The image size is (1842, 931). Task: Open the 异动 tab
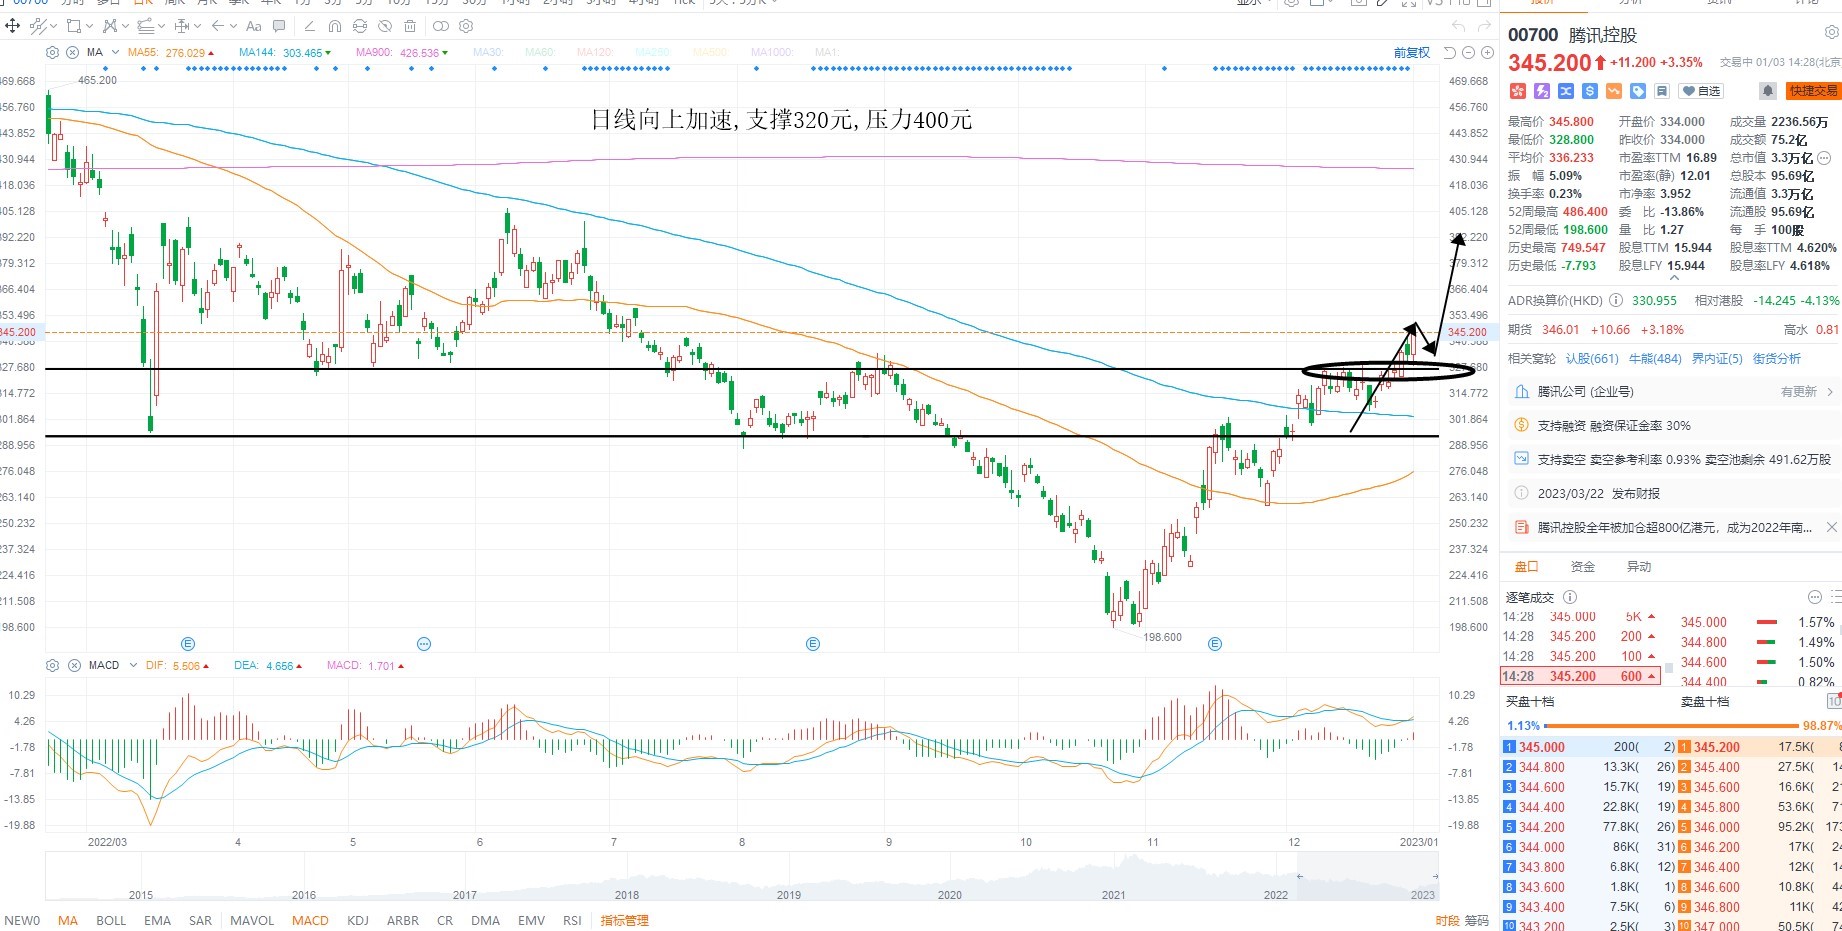tap(1639, 566)
